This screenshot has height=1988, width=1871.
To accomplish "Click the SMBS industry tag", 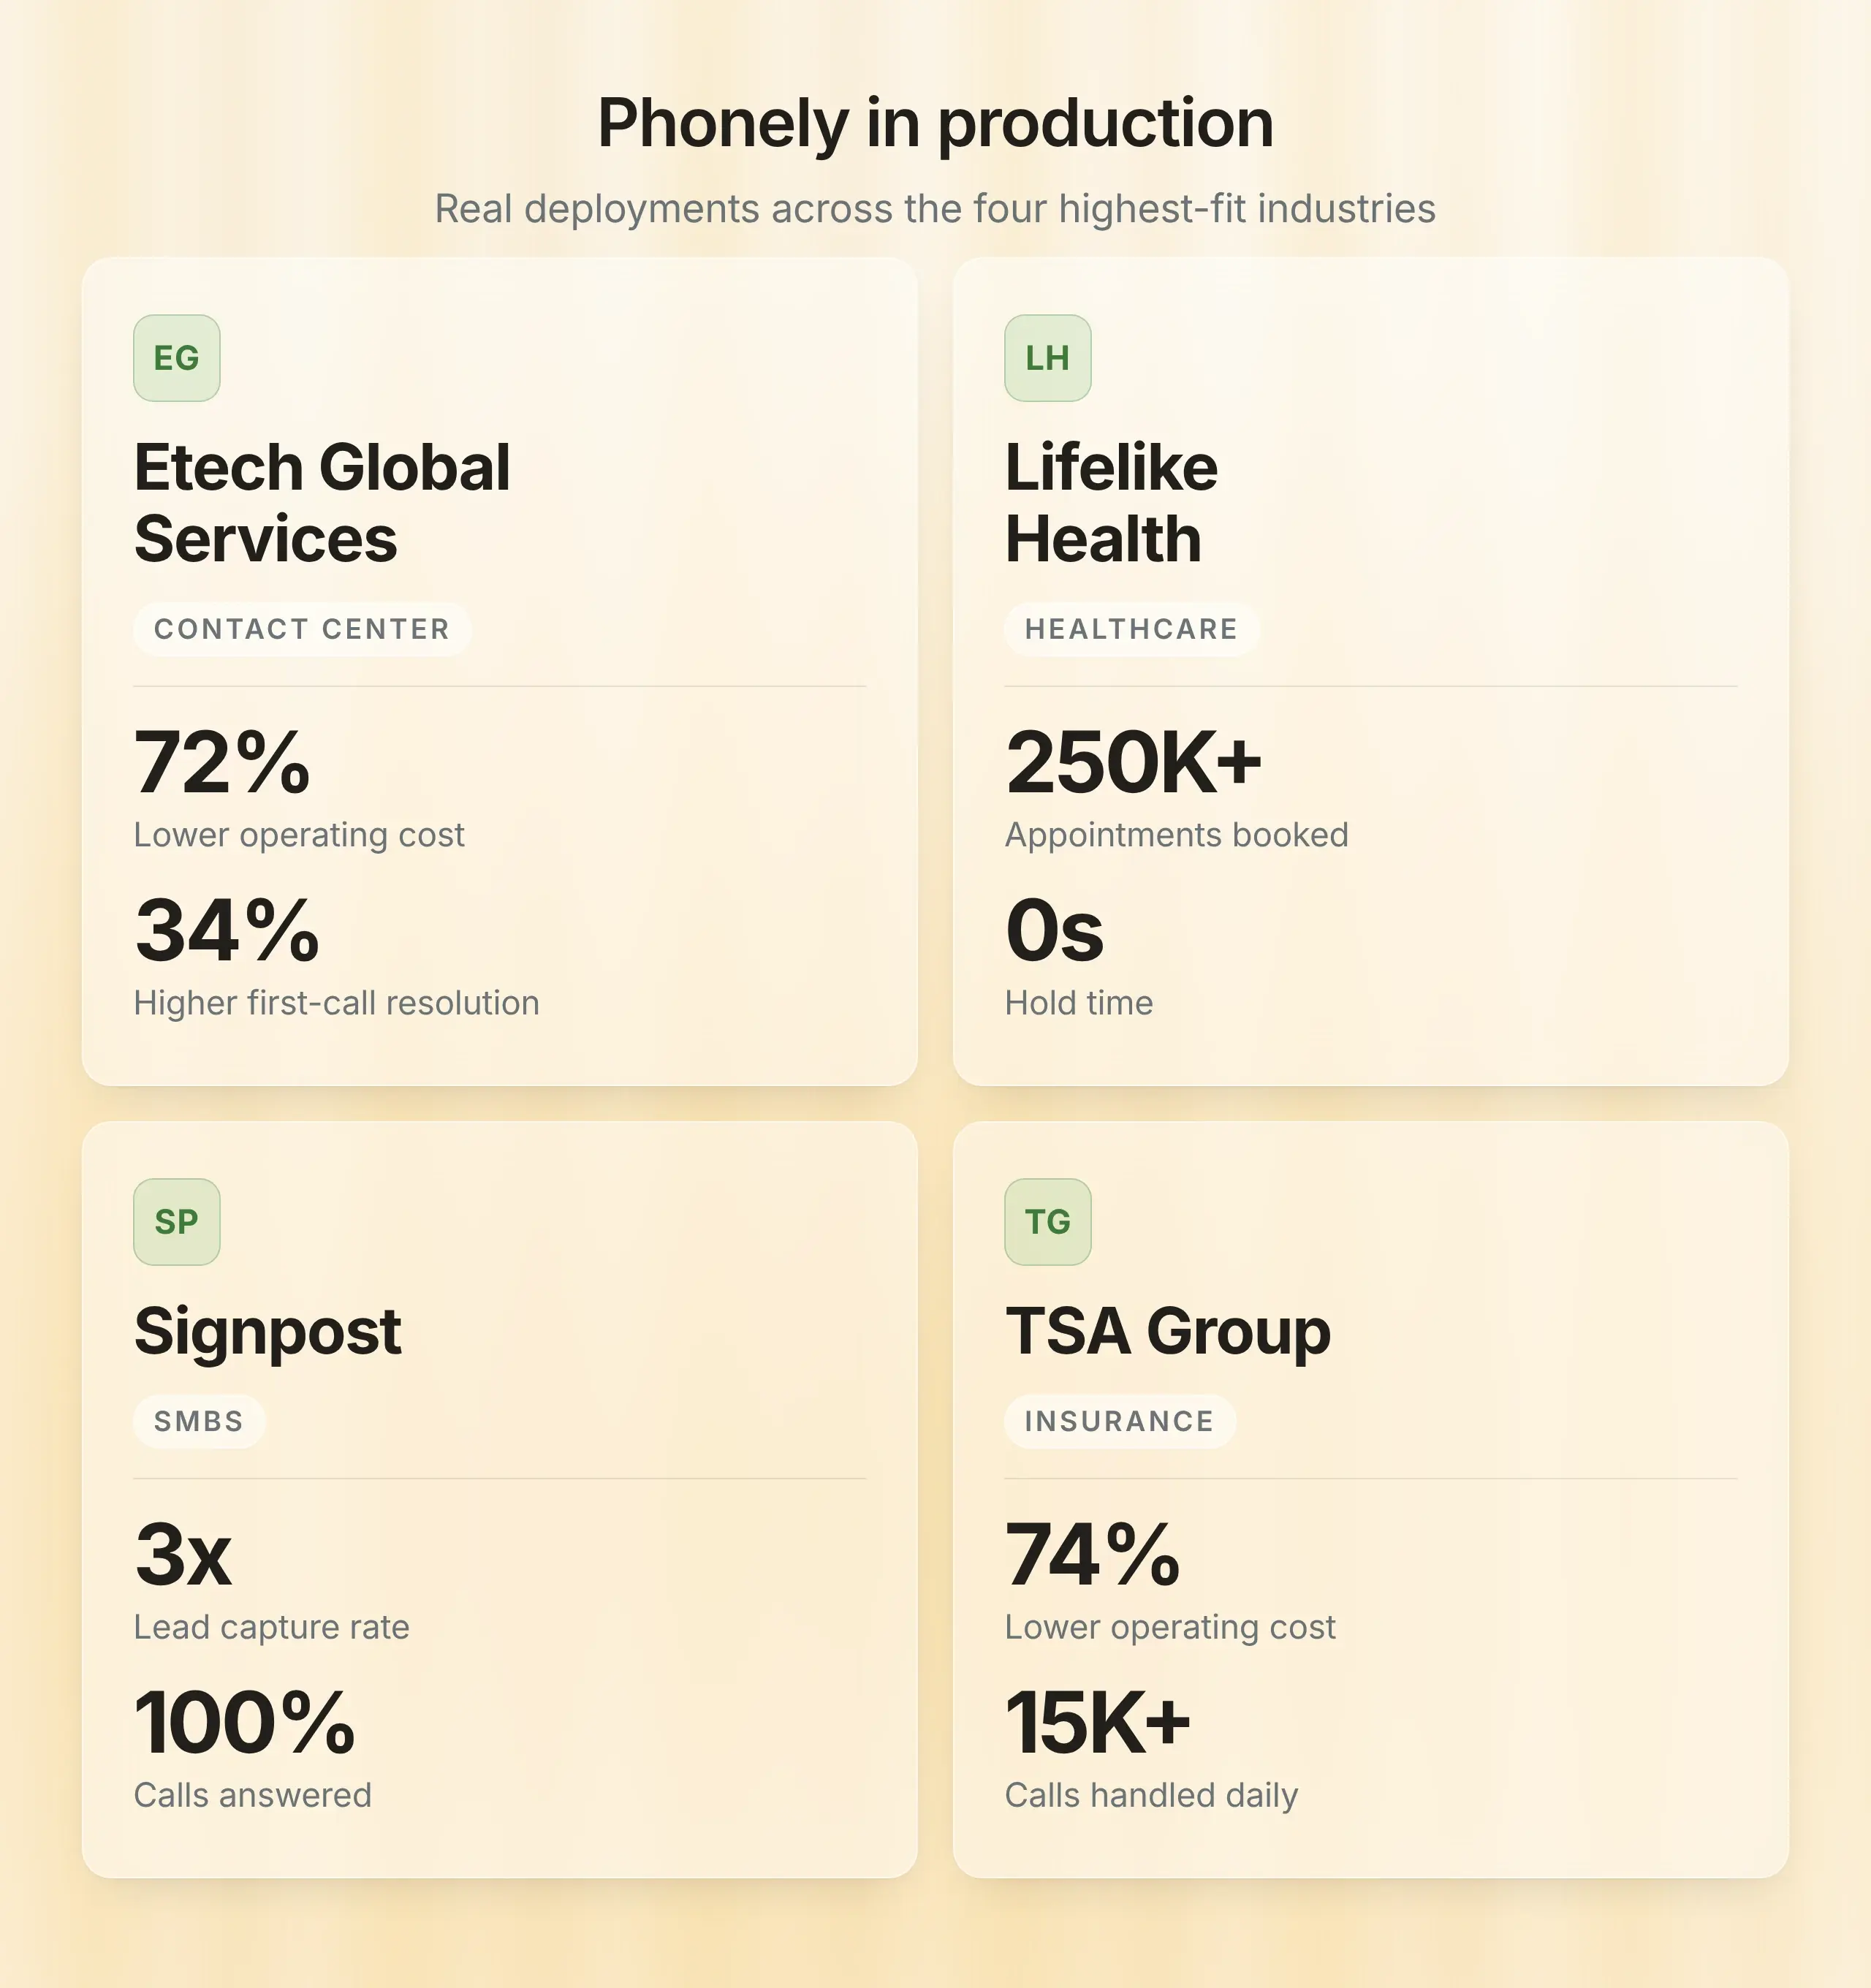I will (199, 1421).
